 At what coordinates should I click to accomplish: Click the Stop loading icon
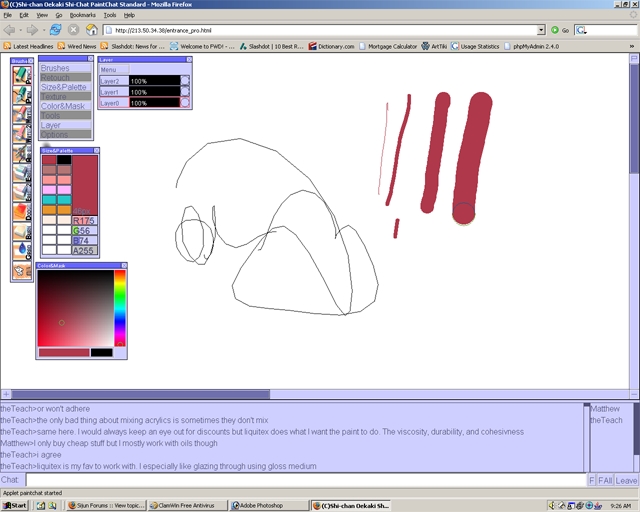tap(73, 30)
